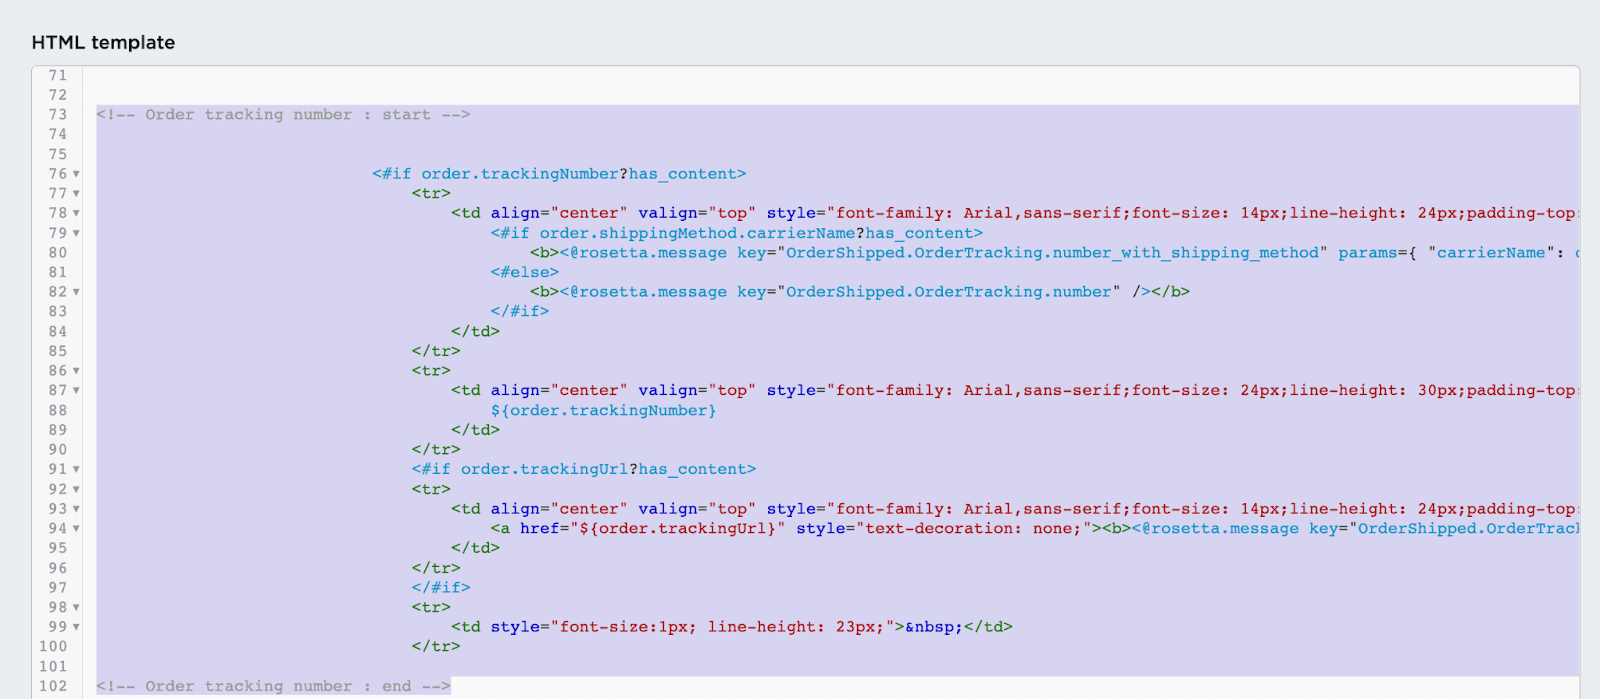This screenshot has width=1600, height=699.
Task: Collapse the fold arrow at line 76
Action: (x=76, y=174)
